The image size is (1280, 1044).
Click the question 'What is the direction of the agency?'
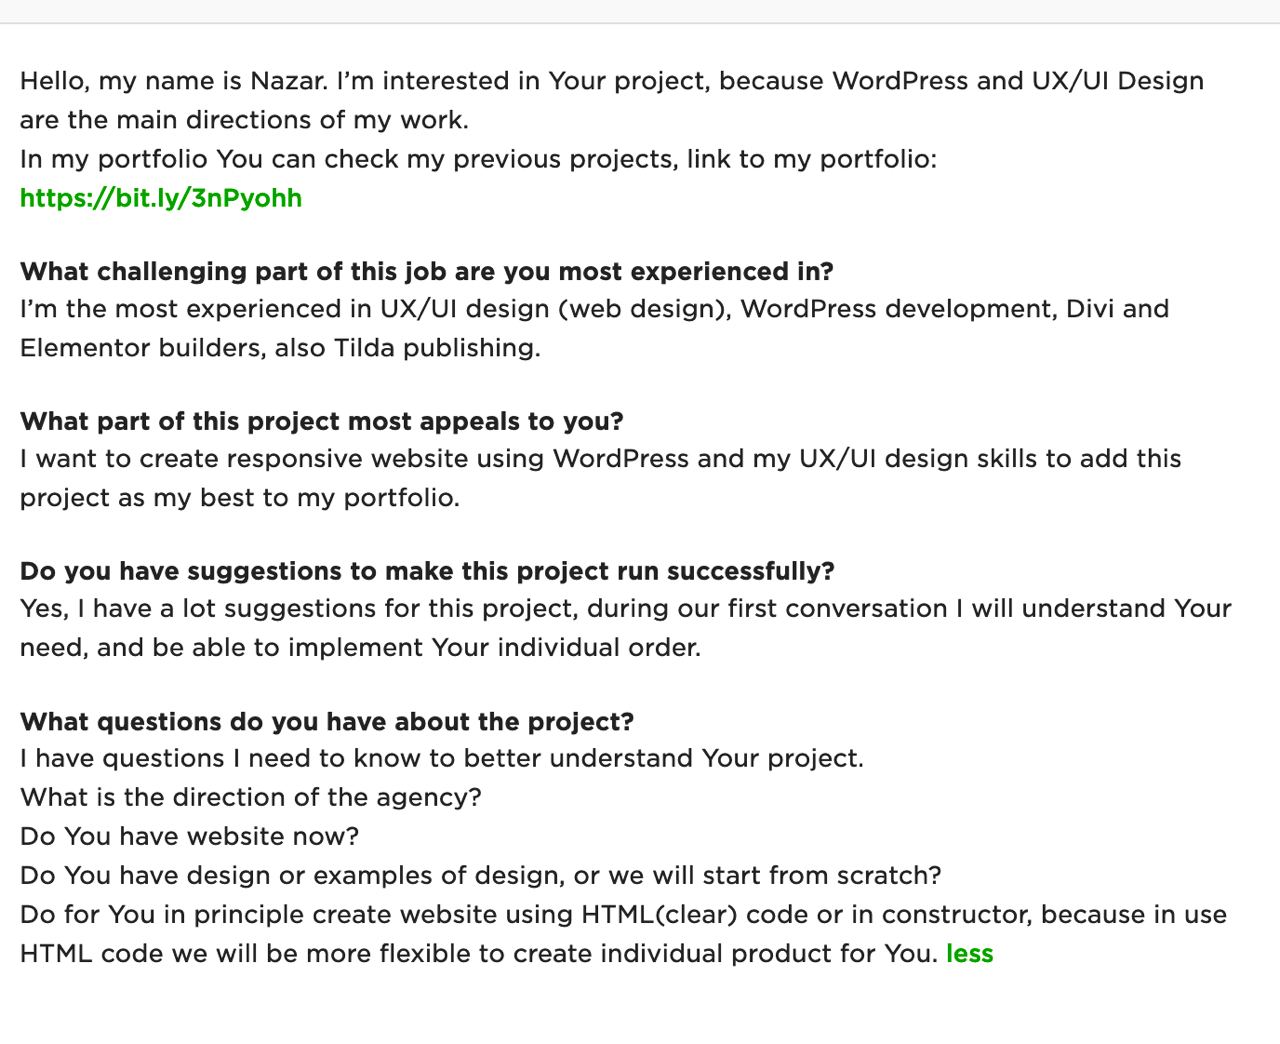(x=251, y=797)
